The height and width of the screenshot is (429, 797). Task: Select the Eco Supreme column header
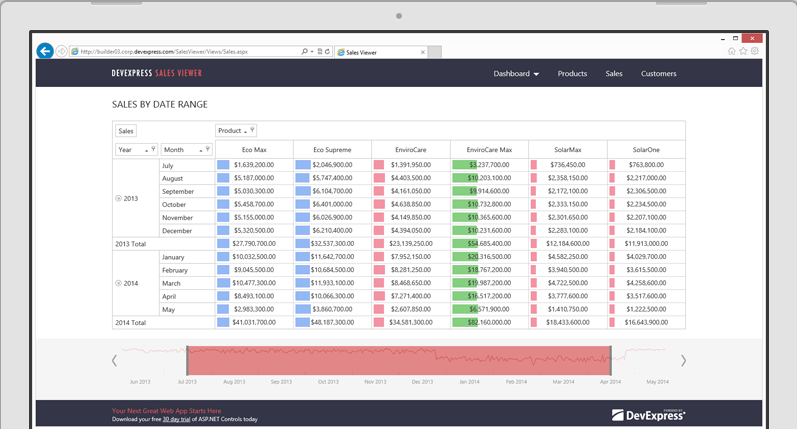point(332,150)
